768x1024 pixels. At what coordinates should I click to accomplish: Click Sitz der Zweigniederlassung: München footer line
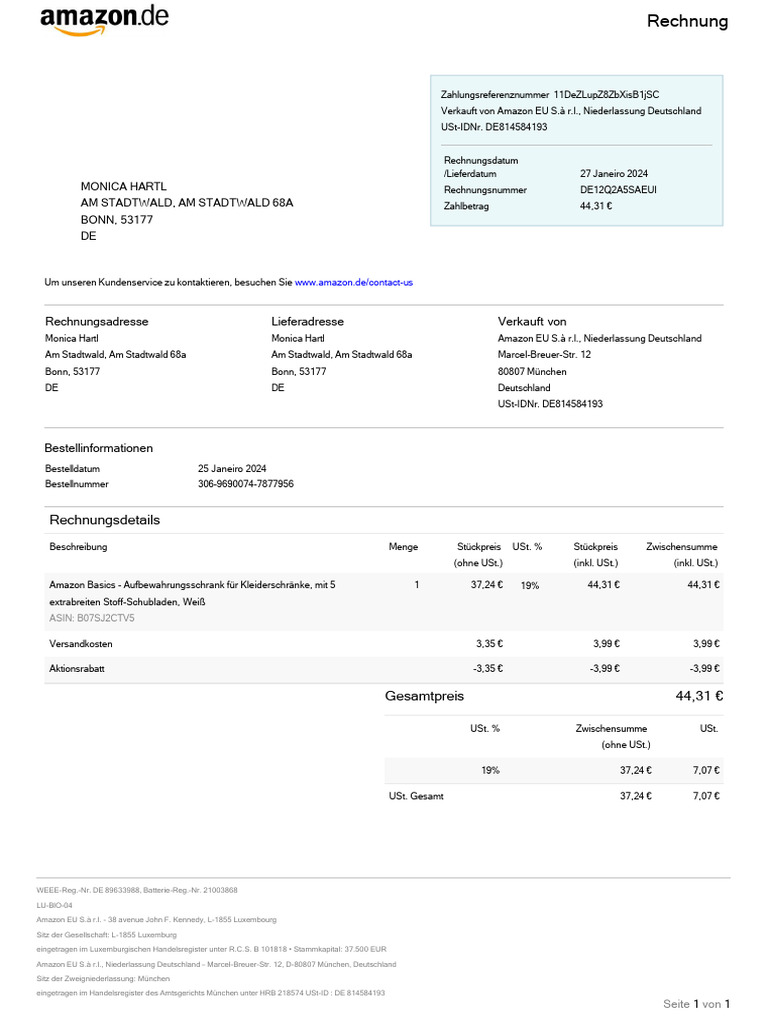(103, 978)
